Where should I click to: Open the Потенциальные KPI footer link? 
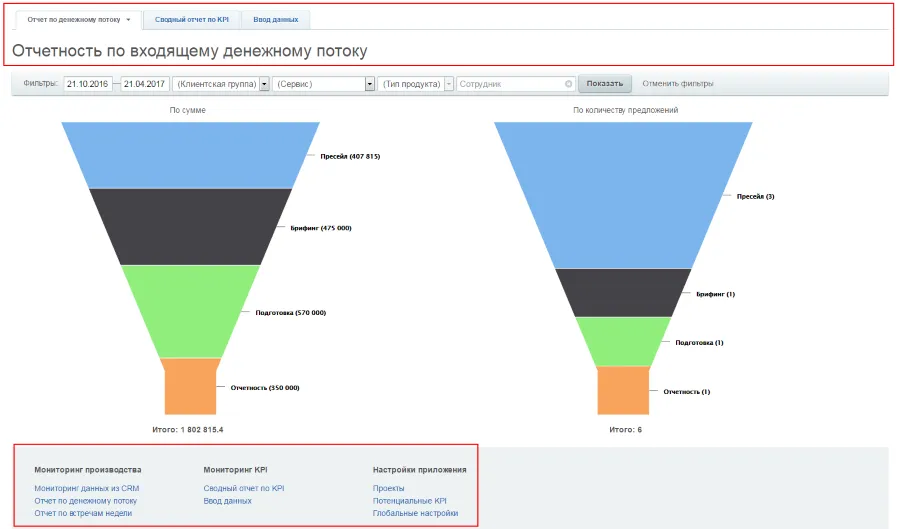click(x=409, y=500)
